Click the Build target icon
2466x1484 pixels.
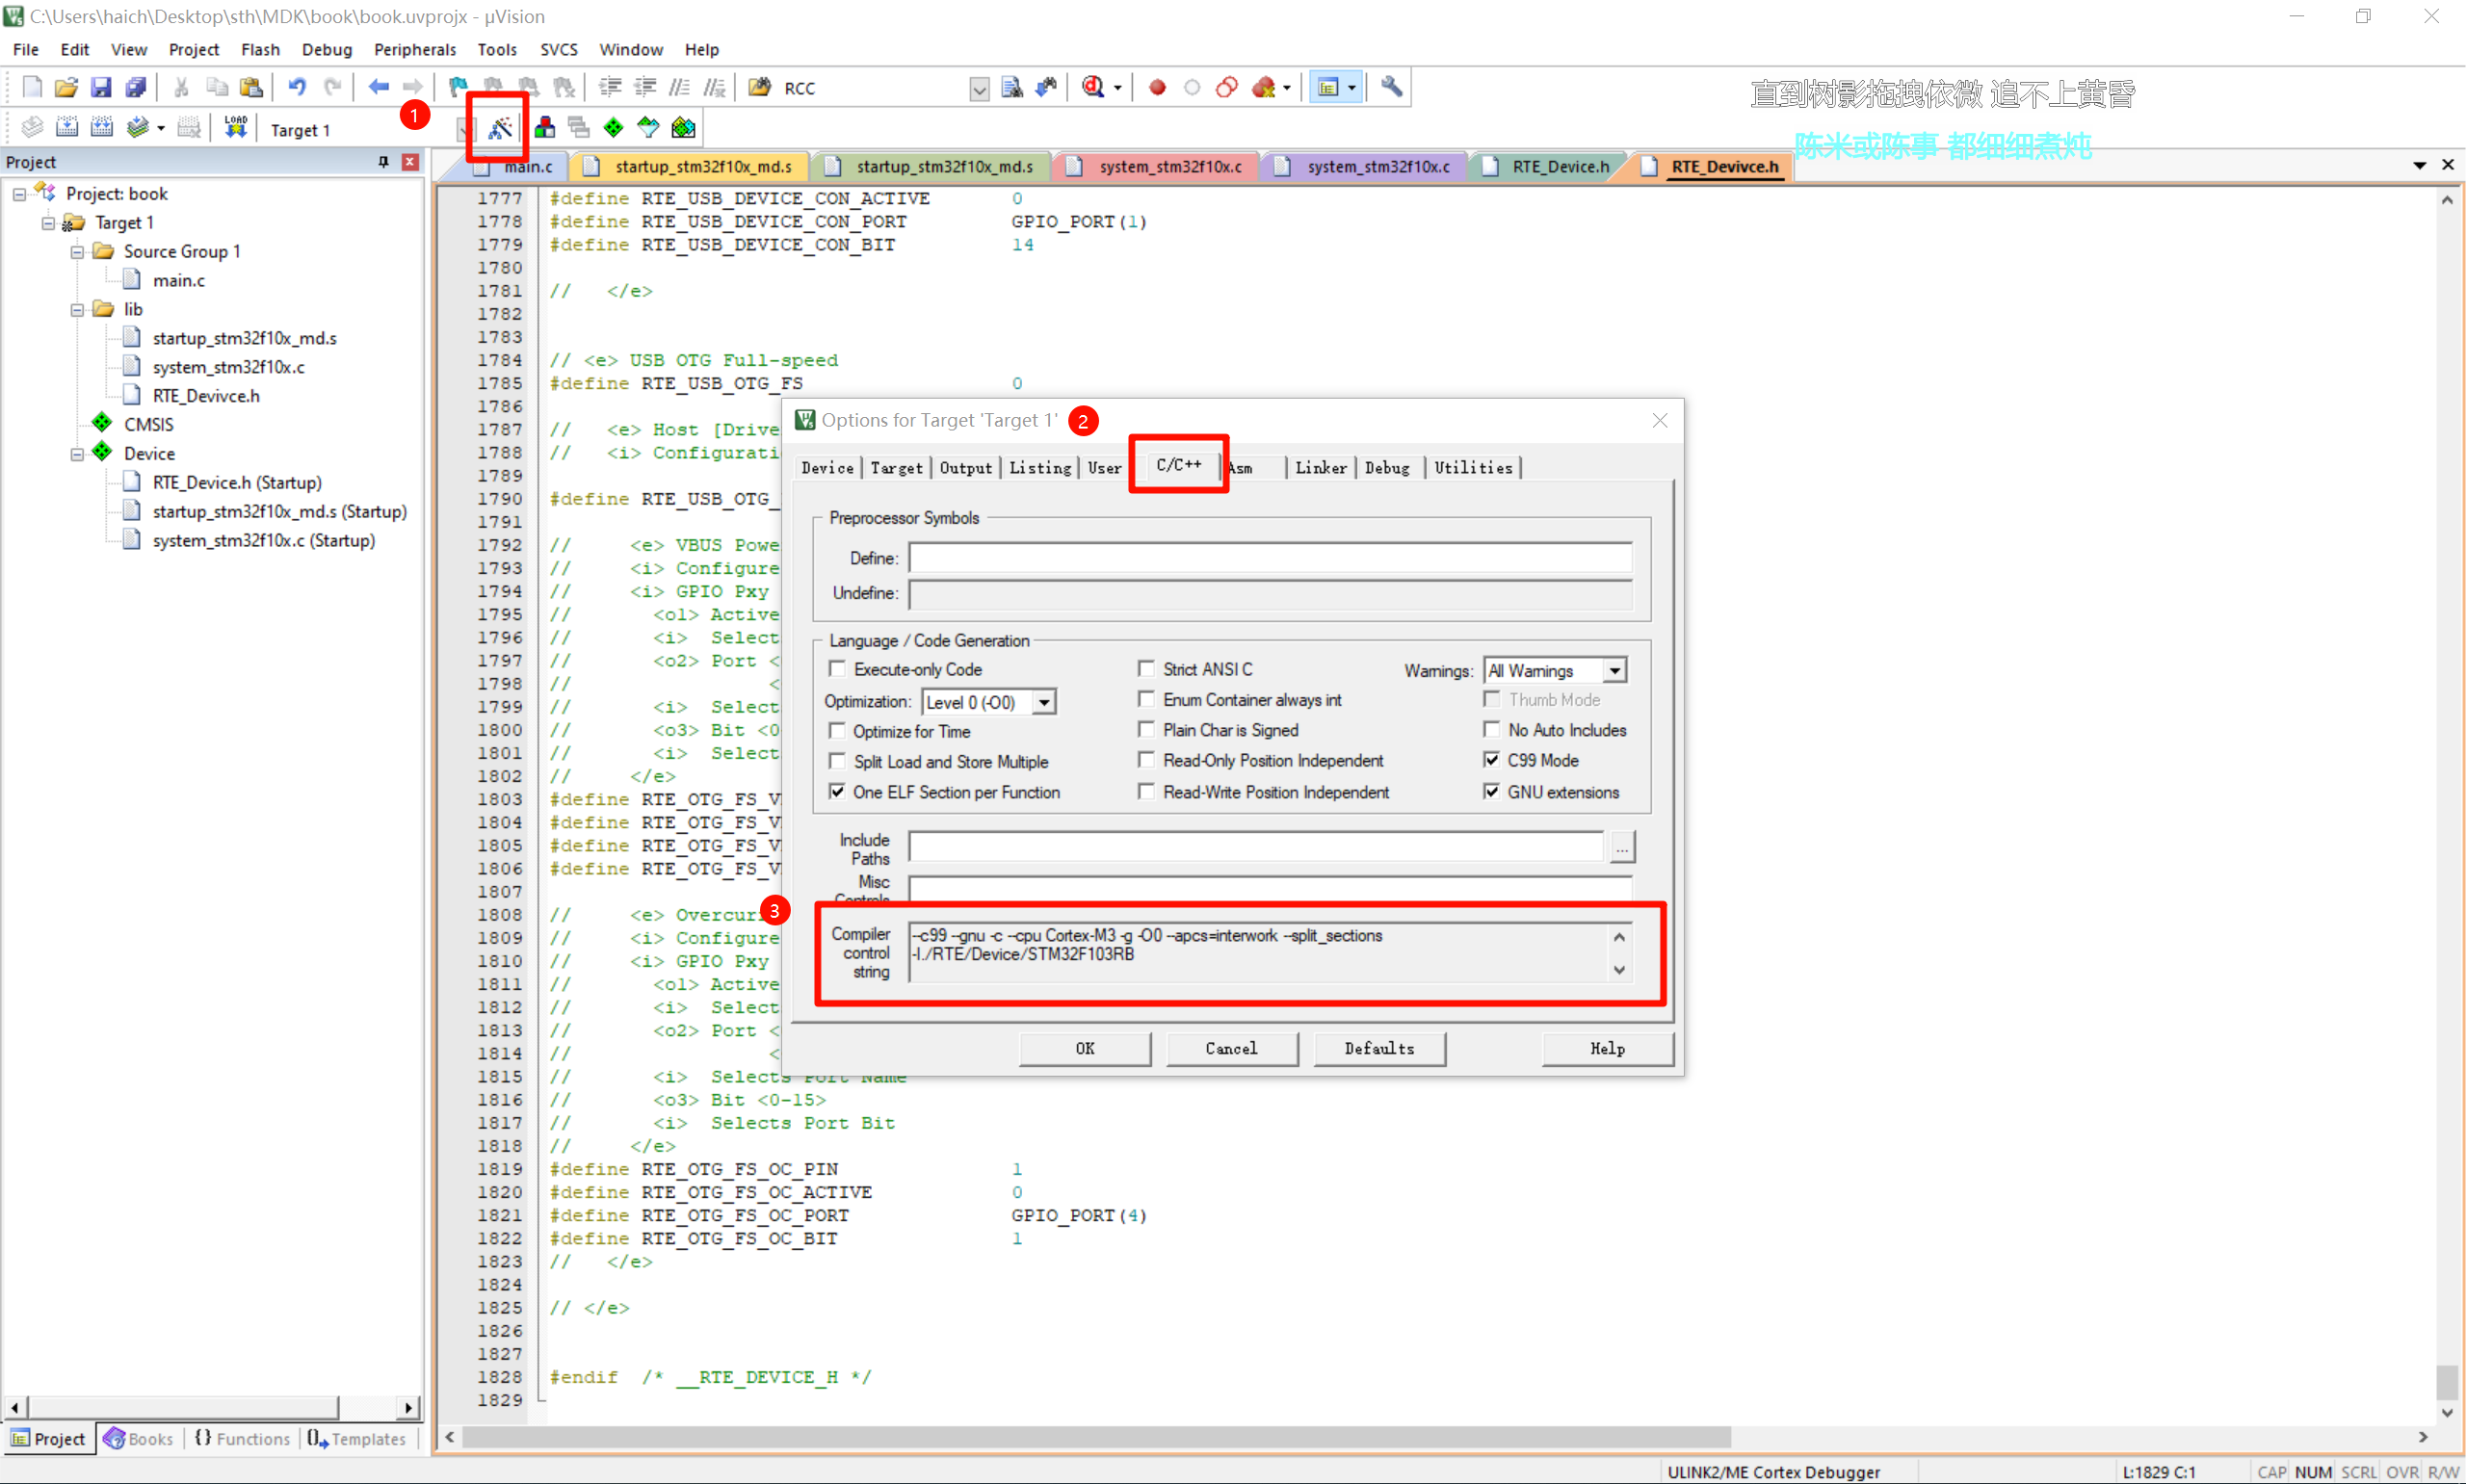pos(67,128)
